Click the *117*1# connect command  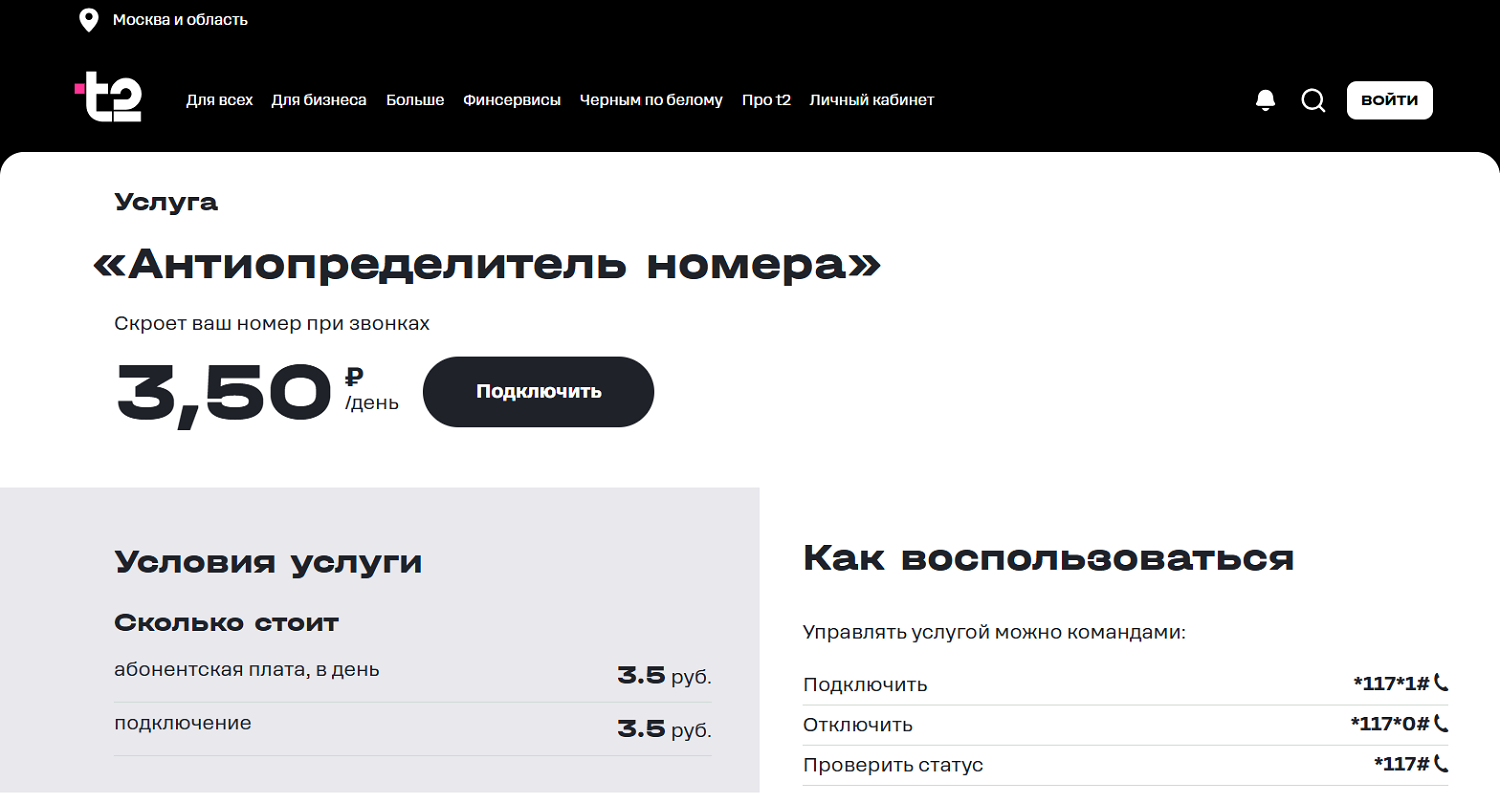[1391, 684]
